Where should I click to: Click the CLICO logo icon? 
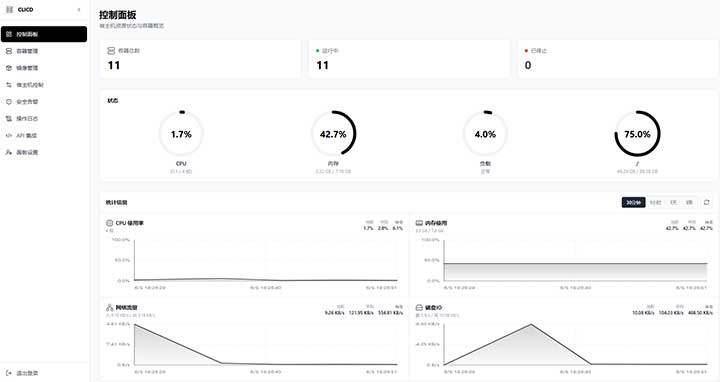(9, 10)
